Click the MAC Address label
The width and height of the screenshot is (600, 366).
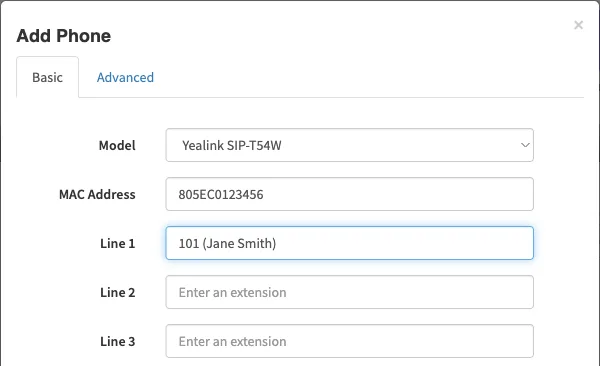pos(97,194)
